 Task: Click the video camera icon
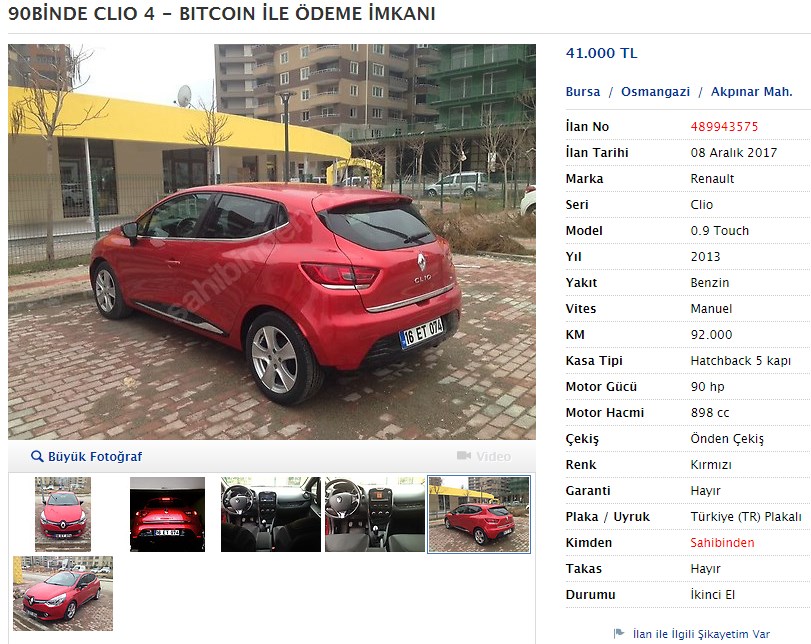464,456
